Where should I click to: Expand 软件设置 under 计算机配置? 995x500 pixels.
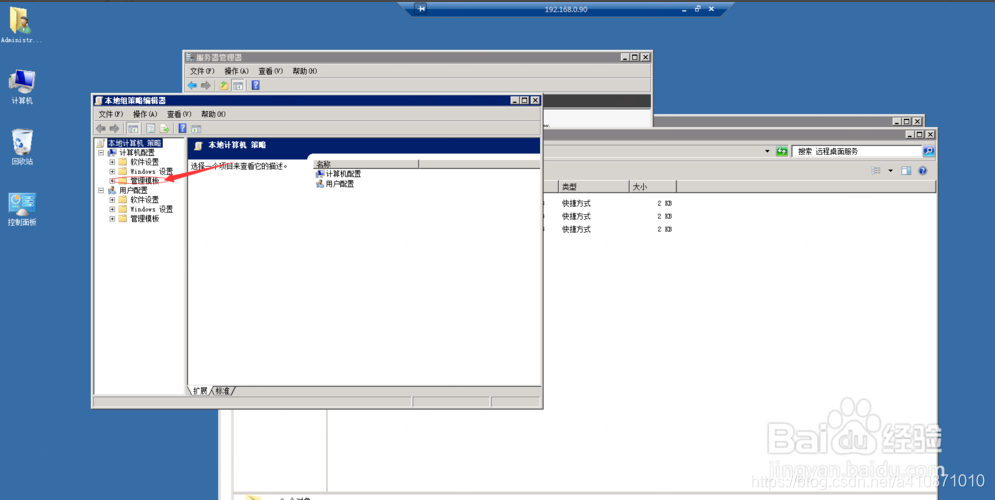pos(112,162)
